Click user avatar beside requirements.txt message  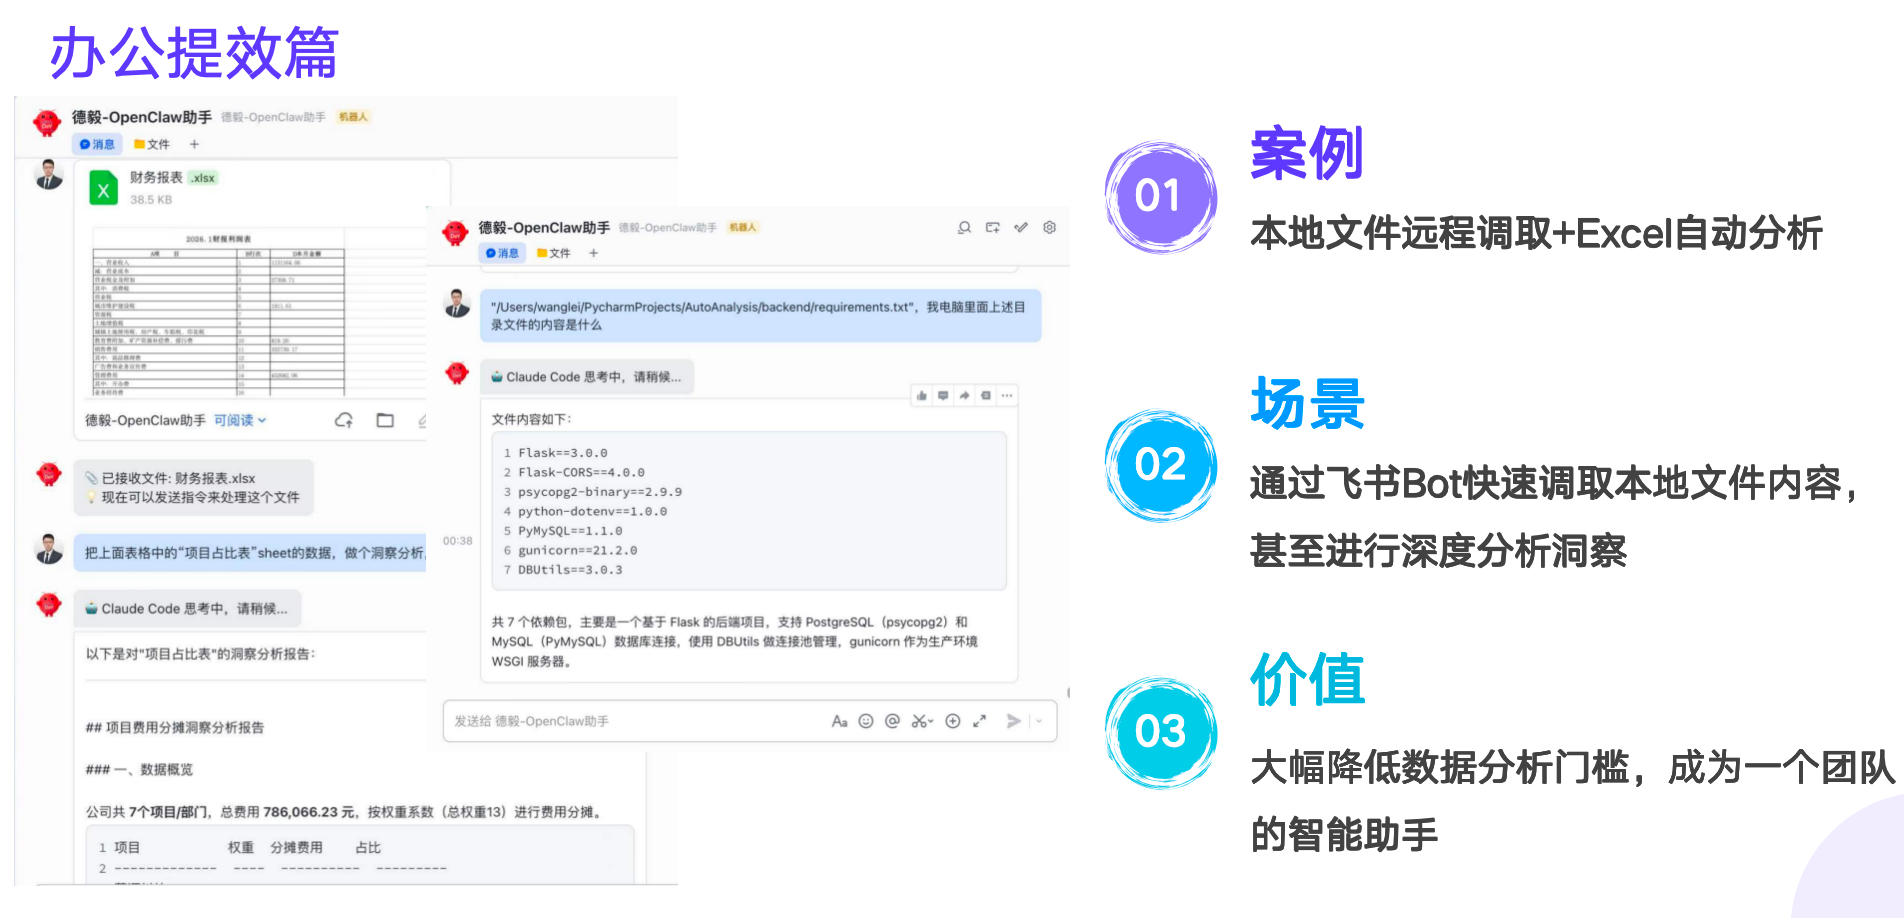pos(457,304)
